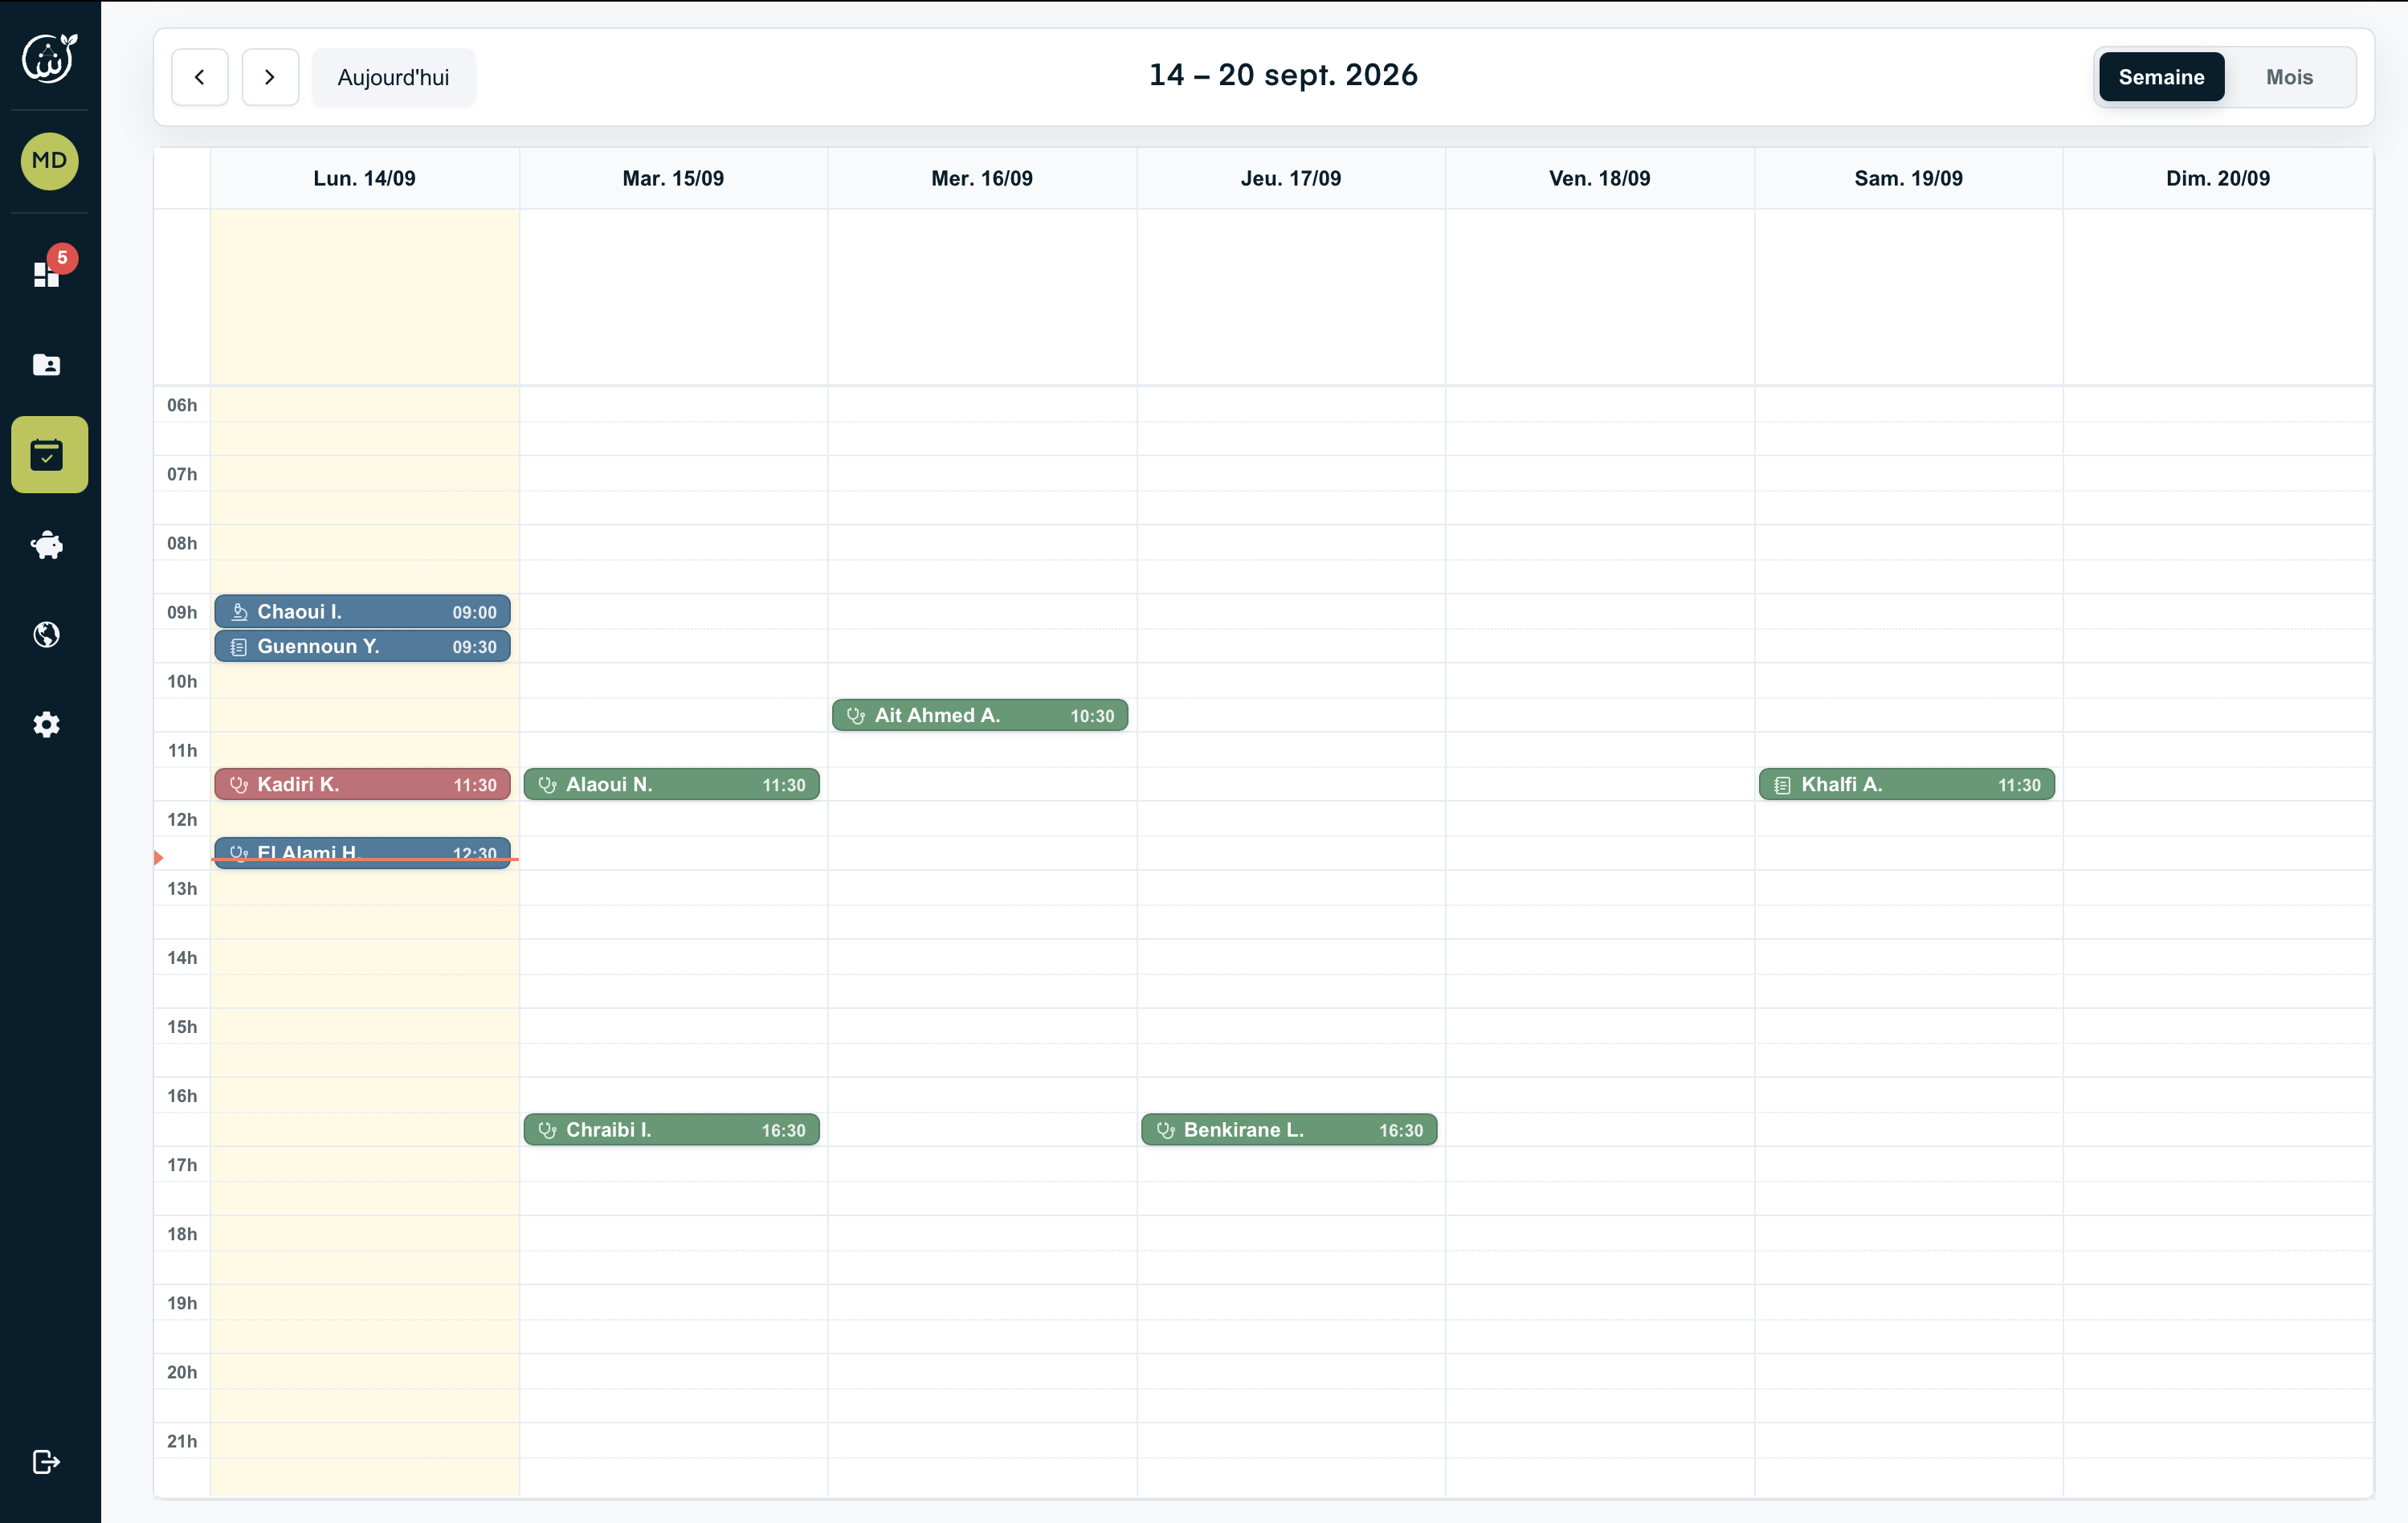Go to next week with right chevron
Viewport: 2408px width, 1523px height.
point(270,77)
